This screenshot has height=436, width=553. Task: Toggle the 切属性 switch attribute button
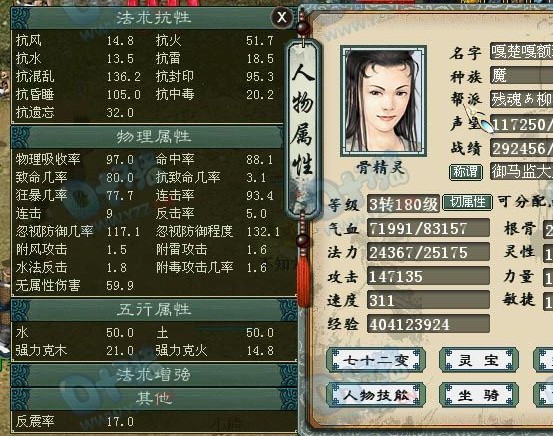click(x=467, y=202)
